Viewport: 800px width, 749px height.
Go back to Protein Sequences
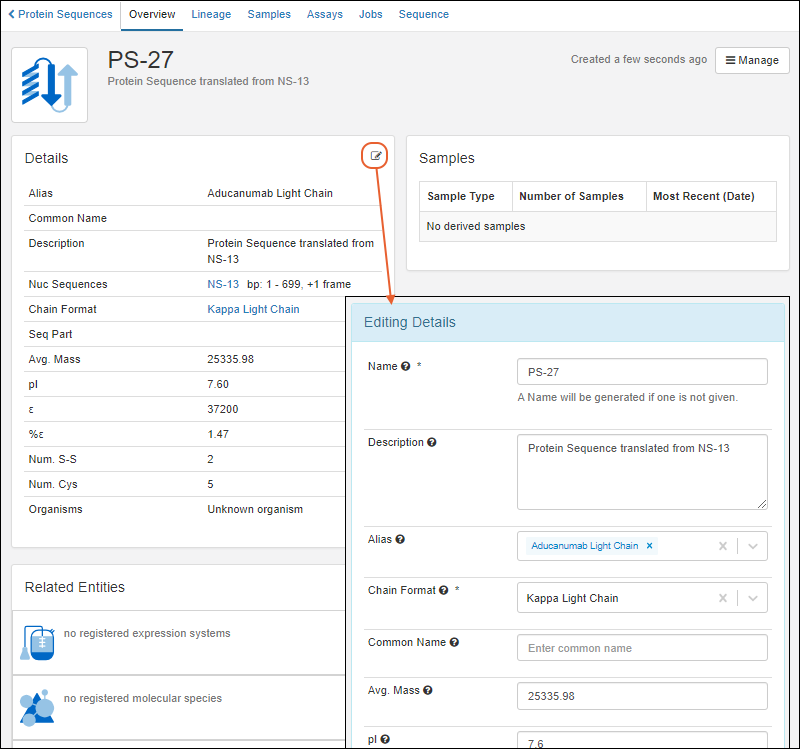point(60,15)
